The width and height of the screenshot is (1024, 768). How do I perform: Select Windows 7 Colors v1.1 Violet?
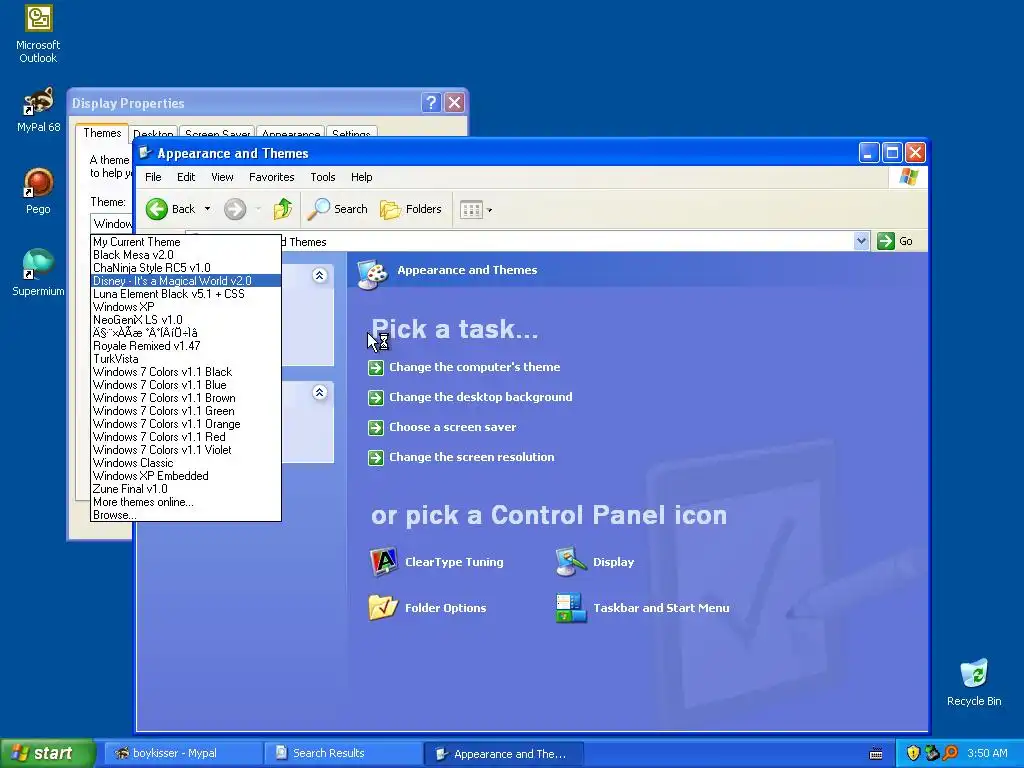coord(186,450)
